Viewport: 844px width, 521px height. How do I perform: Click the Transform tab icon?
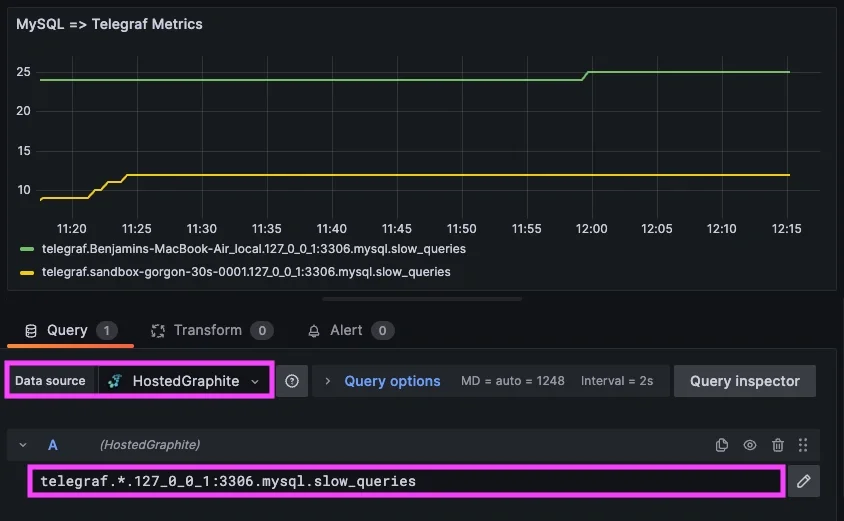[x=158, y=331]
